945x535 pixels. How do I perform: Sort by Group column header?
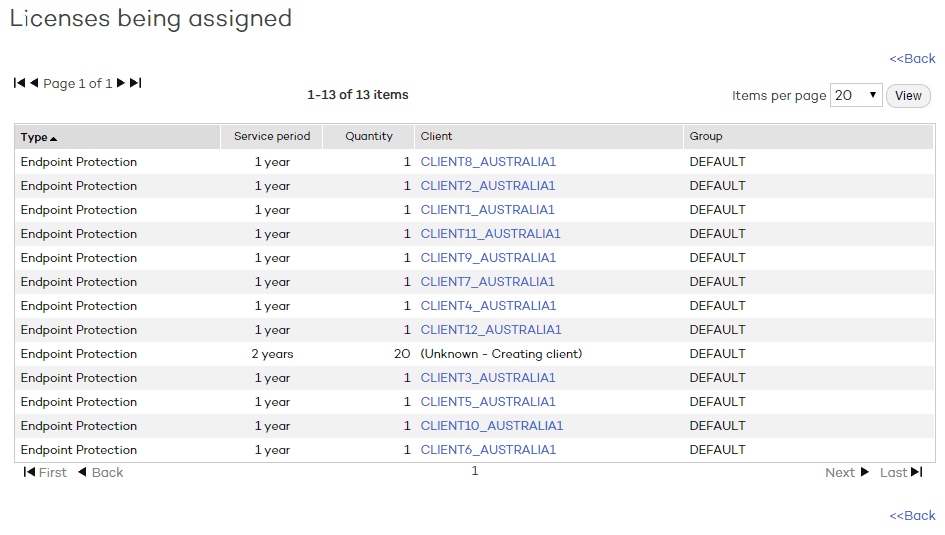[706, 136]
